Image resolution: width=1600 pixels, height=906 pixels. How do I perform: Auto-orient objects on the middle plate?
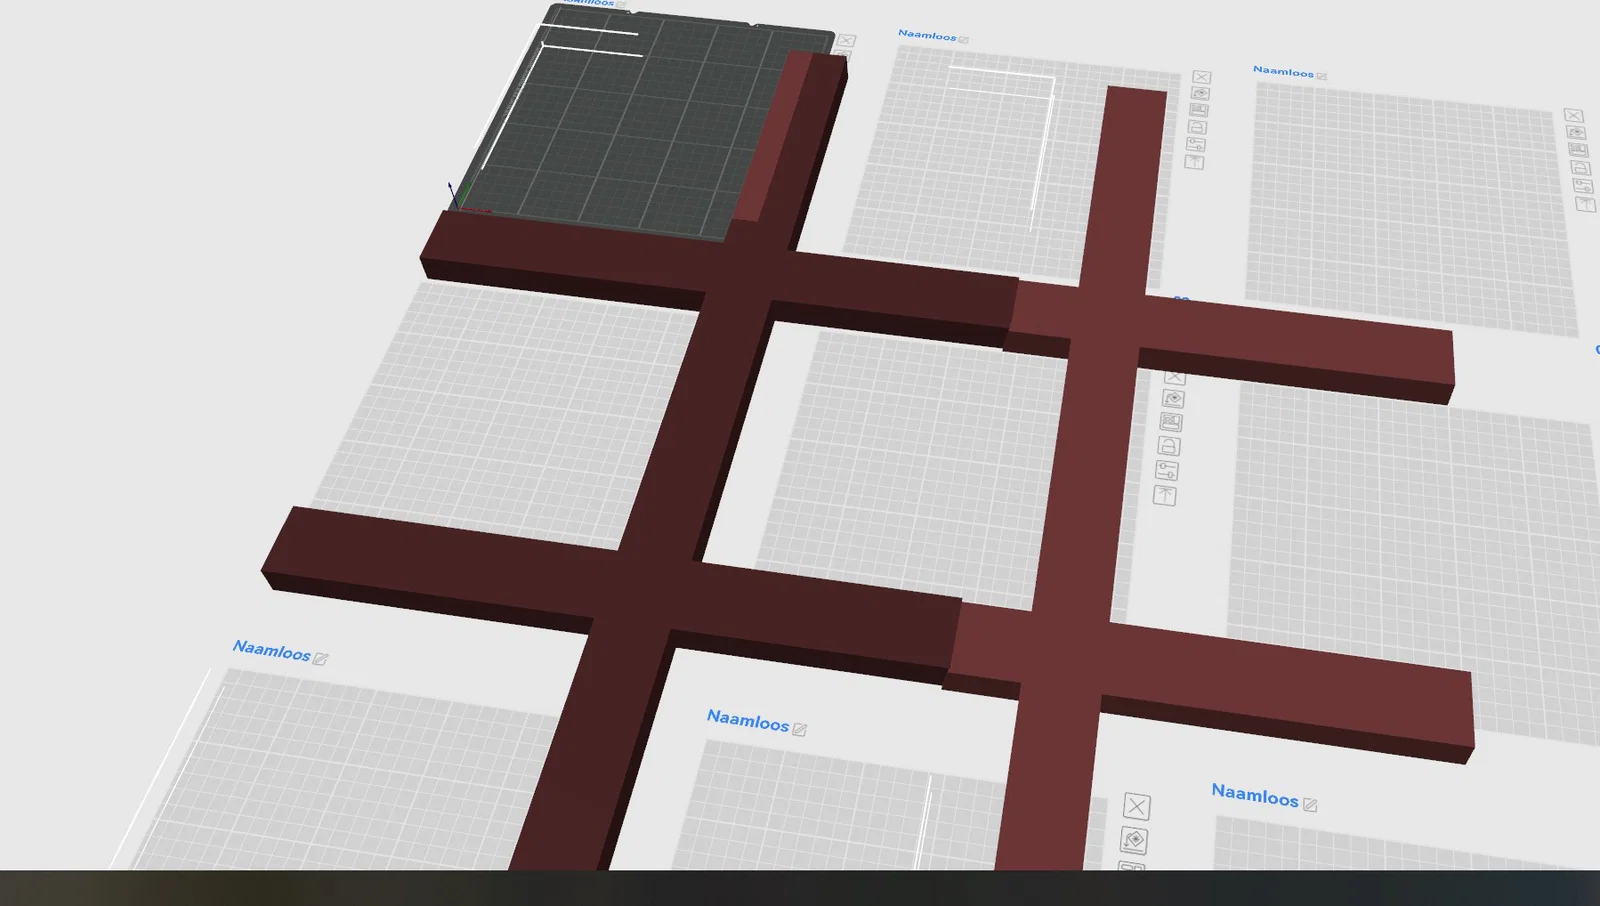click(x=1173, y=399)
